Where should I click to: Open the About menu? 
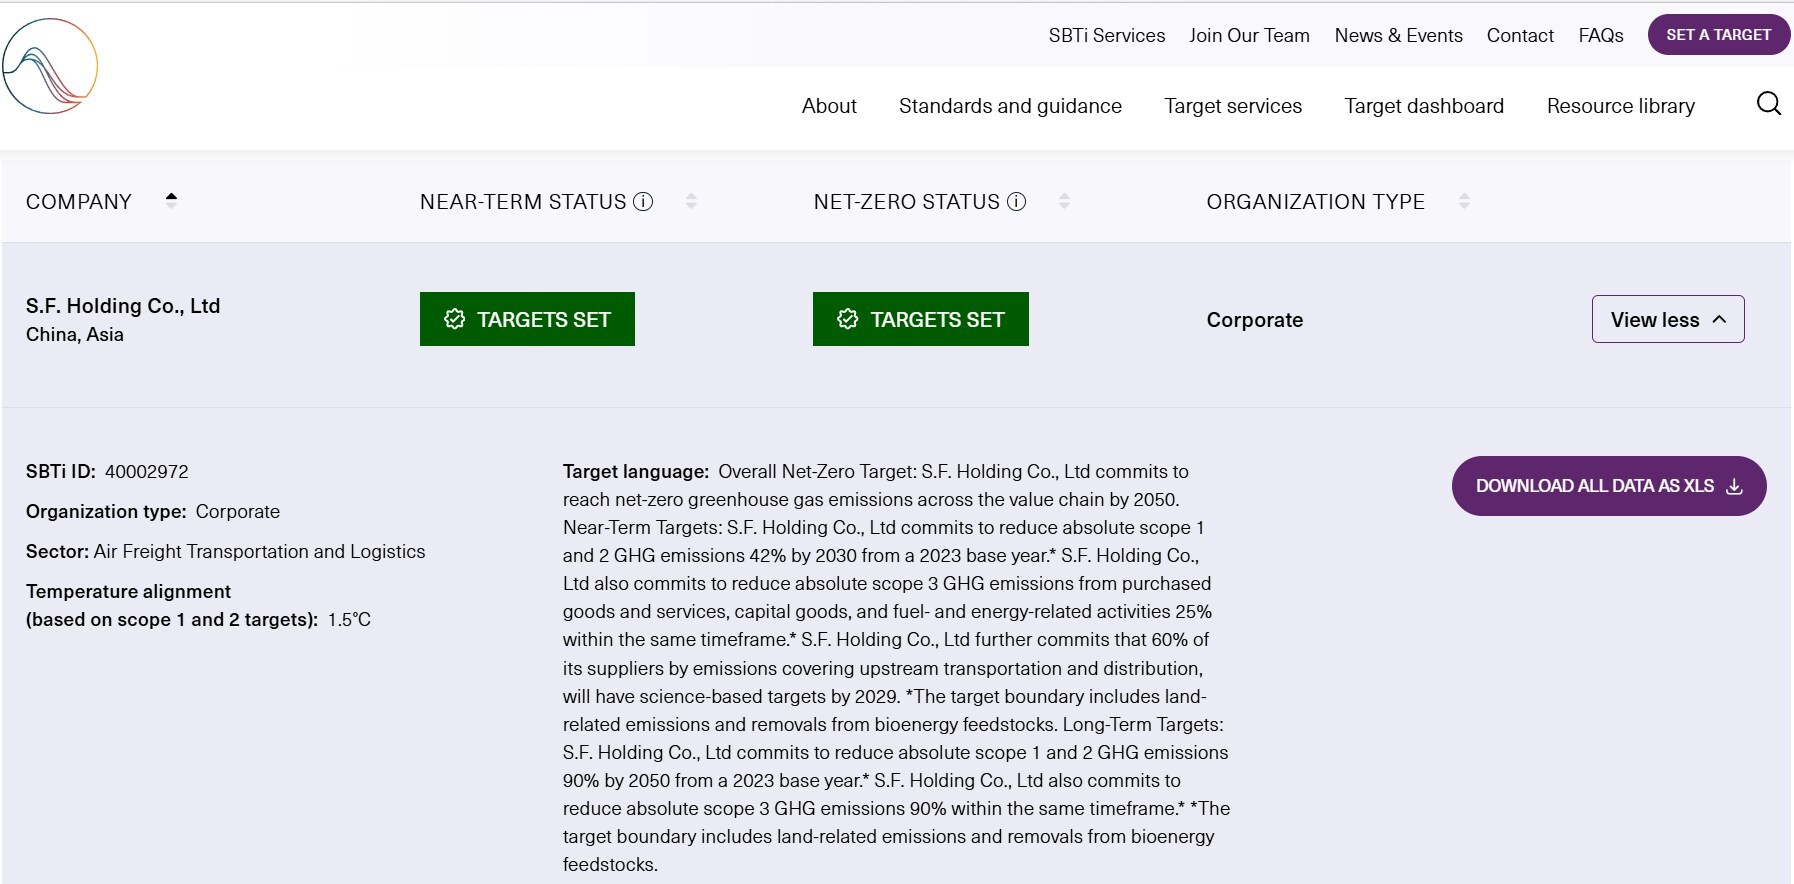point(829,106)
